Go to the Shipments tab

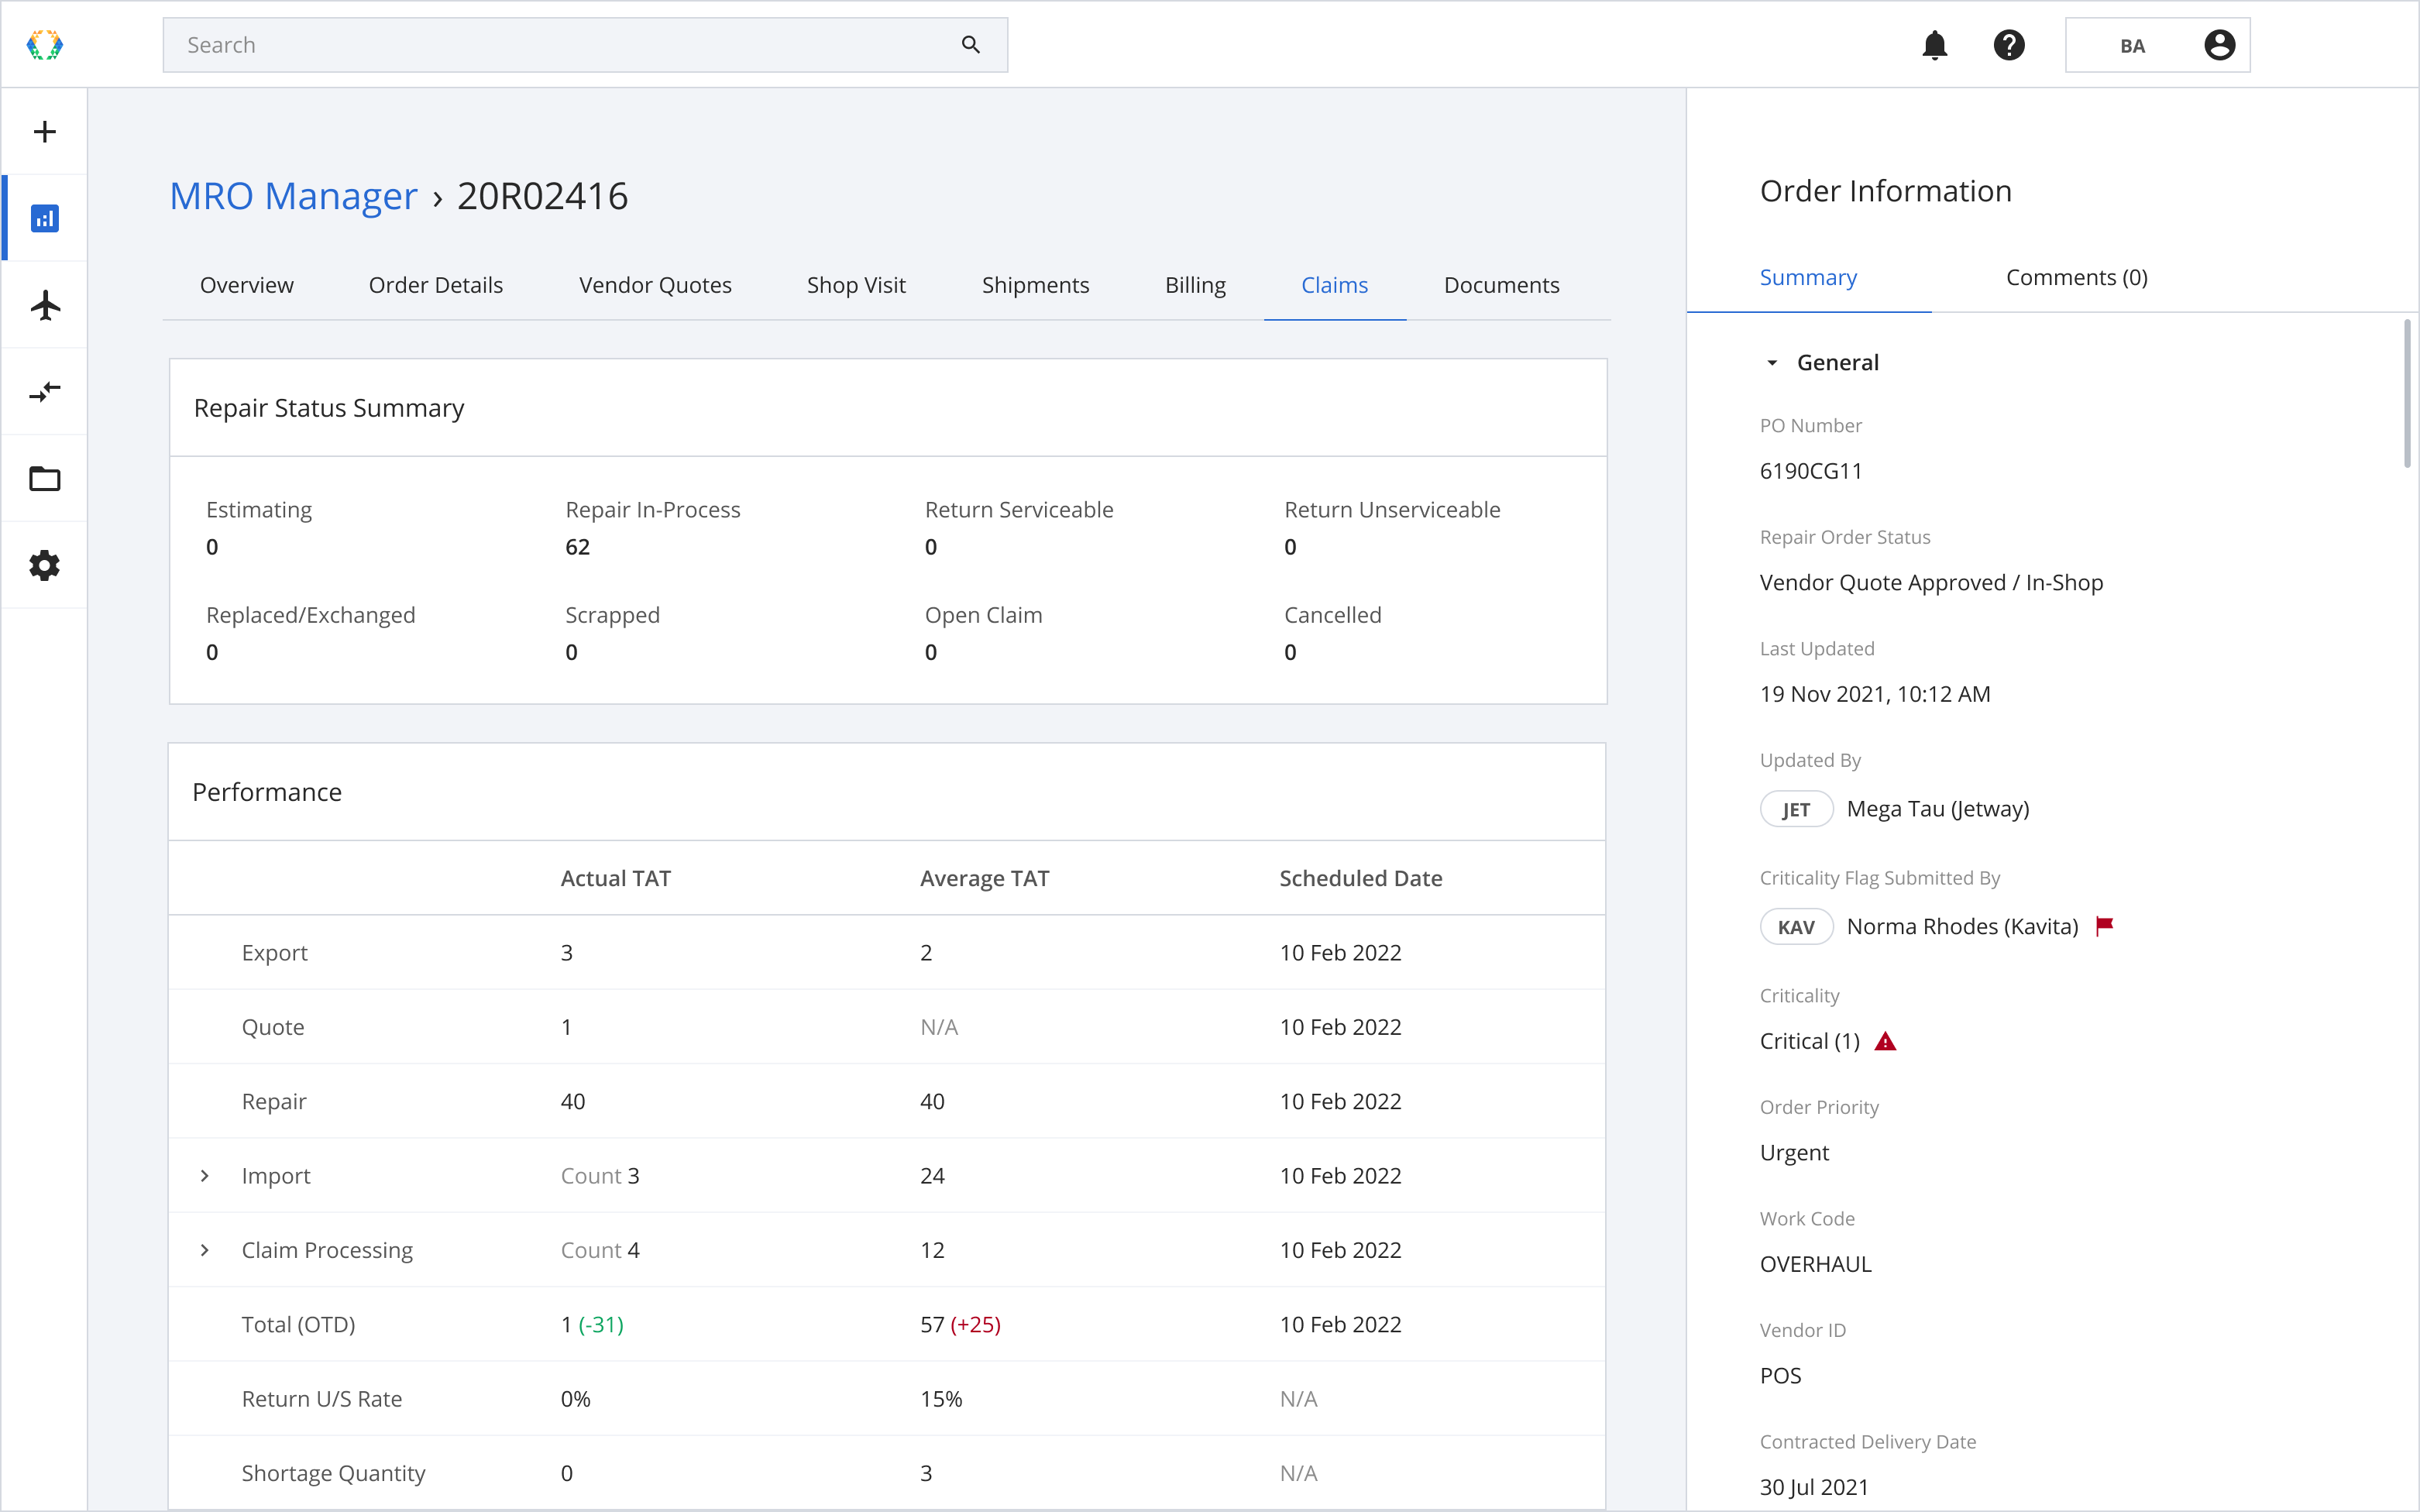(1035, 285)
